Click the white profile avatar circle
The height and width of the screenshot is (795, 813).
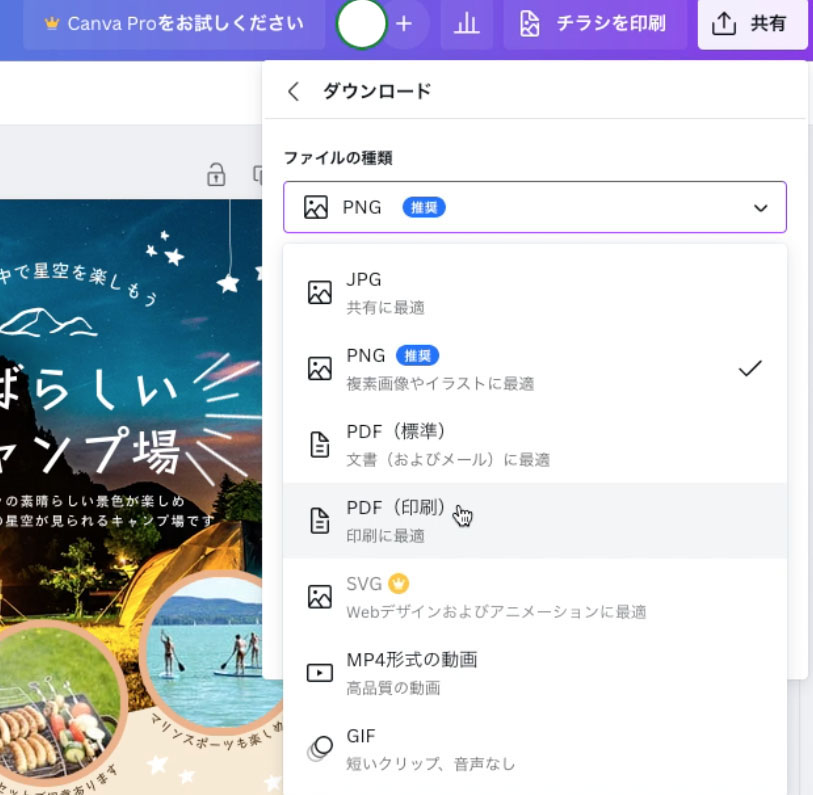click(x=361, y=23)
